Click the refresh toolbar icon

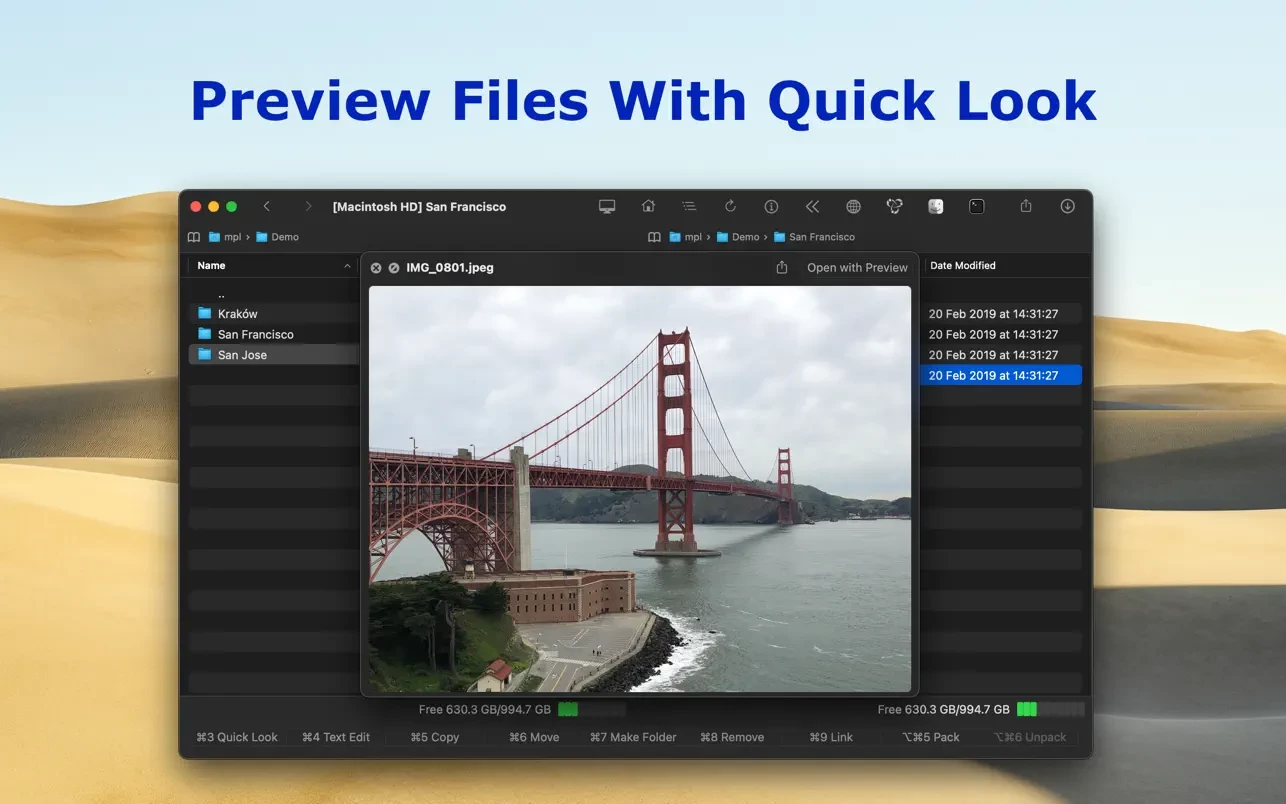pos(730,206)
